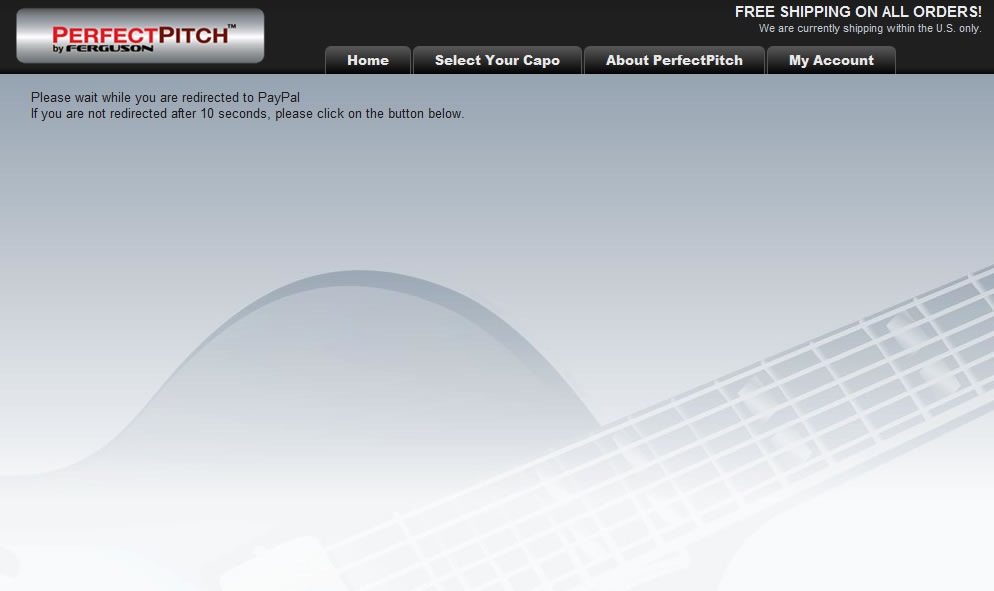The height and width of the screenshot is (591, 994).
Task: Click the curved guitar body background shape
Action: point(355,355)
